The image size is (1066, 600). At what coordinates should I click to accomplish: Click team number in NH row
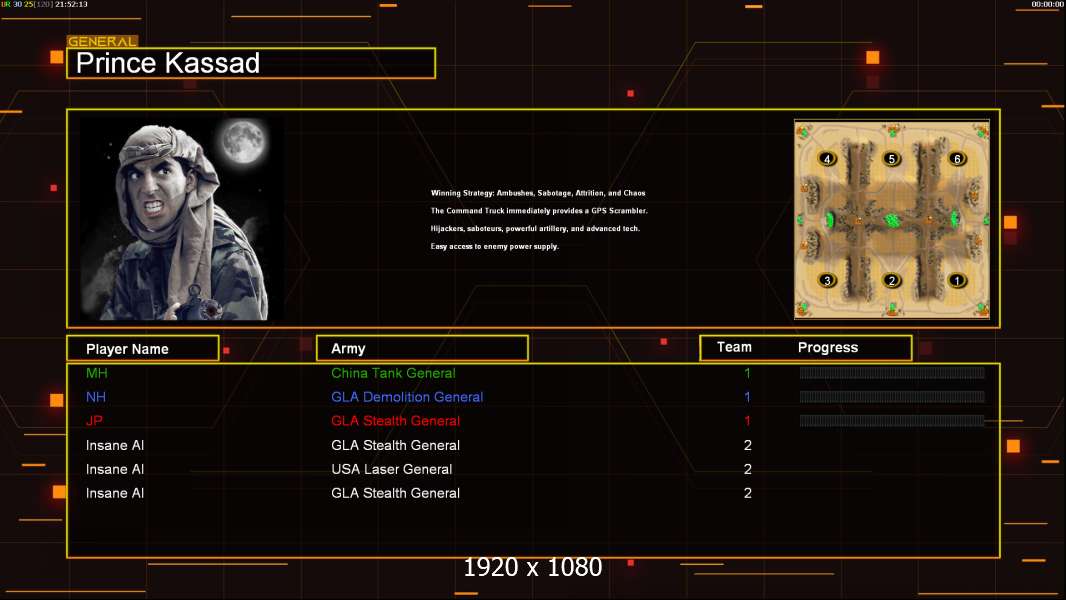[x=747, y=397]
